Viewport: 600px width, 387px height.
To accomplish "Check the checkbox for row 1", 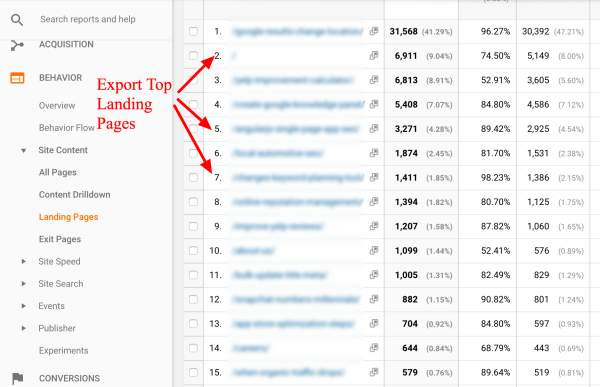I will click(x=194, y=31).
